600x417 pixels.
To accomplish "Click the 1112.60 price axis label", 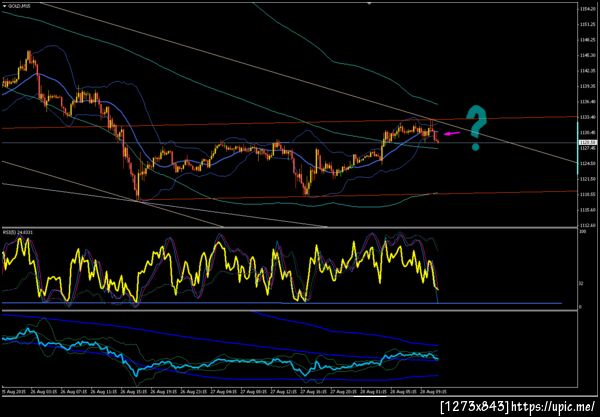I will [x=588, y=225].
